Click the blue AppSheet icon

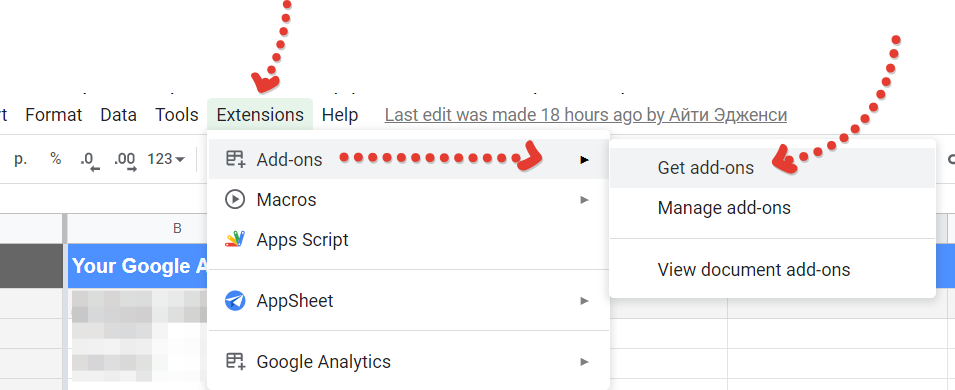[x=235, y=300]
